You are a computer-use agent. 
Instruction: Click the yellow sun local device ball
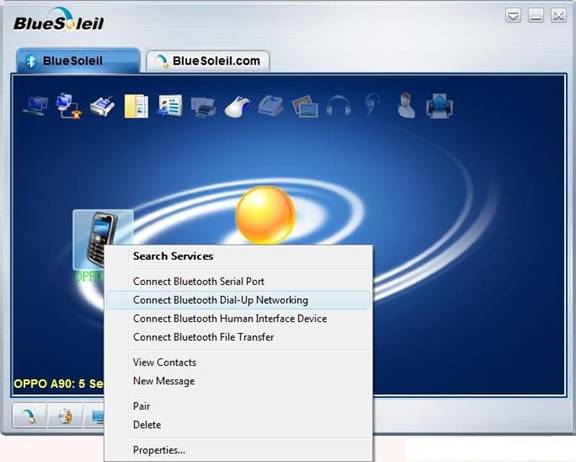coord(265,215)
